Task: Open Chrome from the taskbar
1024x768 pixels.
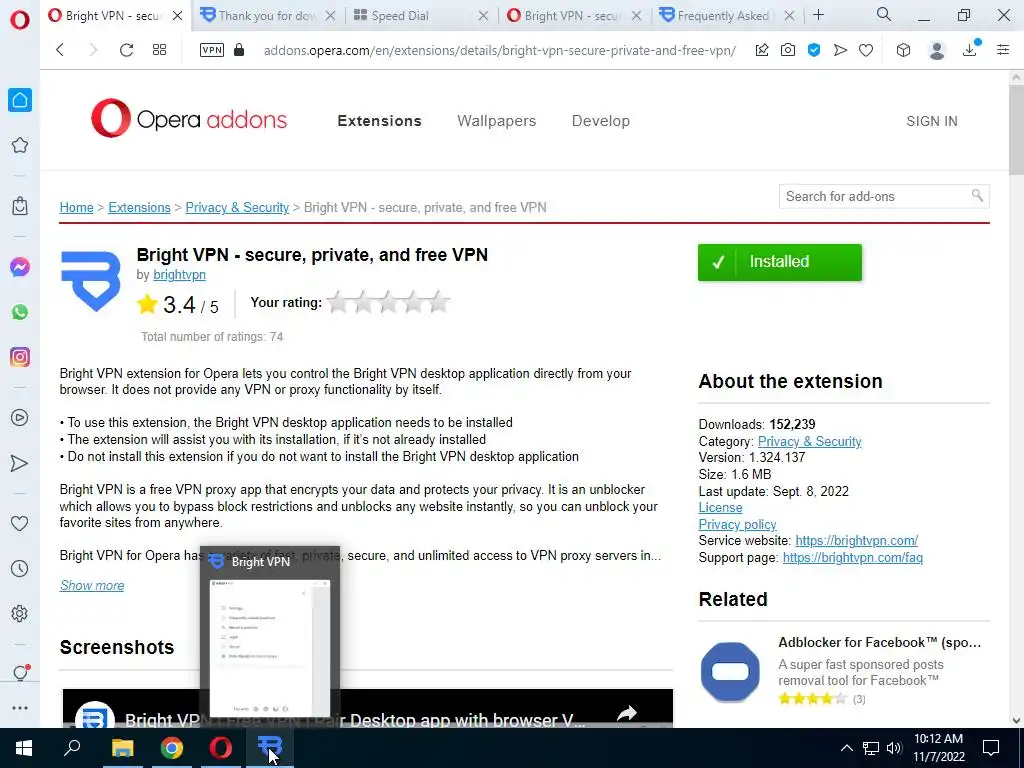Action: (x=172, y=748)
